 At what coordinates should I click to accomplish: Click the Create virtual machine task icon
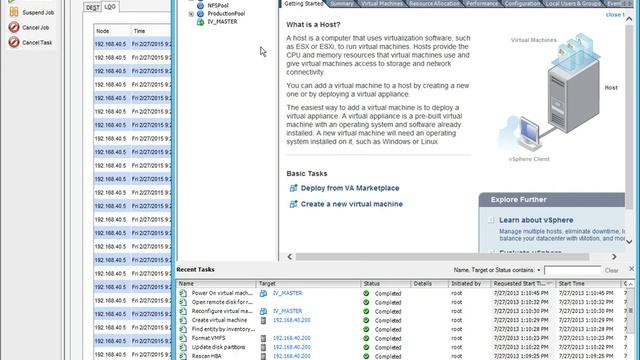click(x=183, y=320)
